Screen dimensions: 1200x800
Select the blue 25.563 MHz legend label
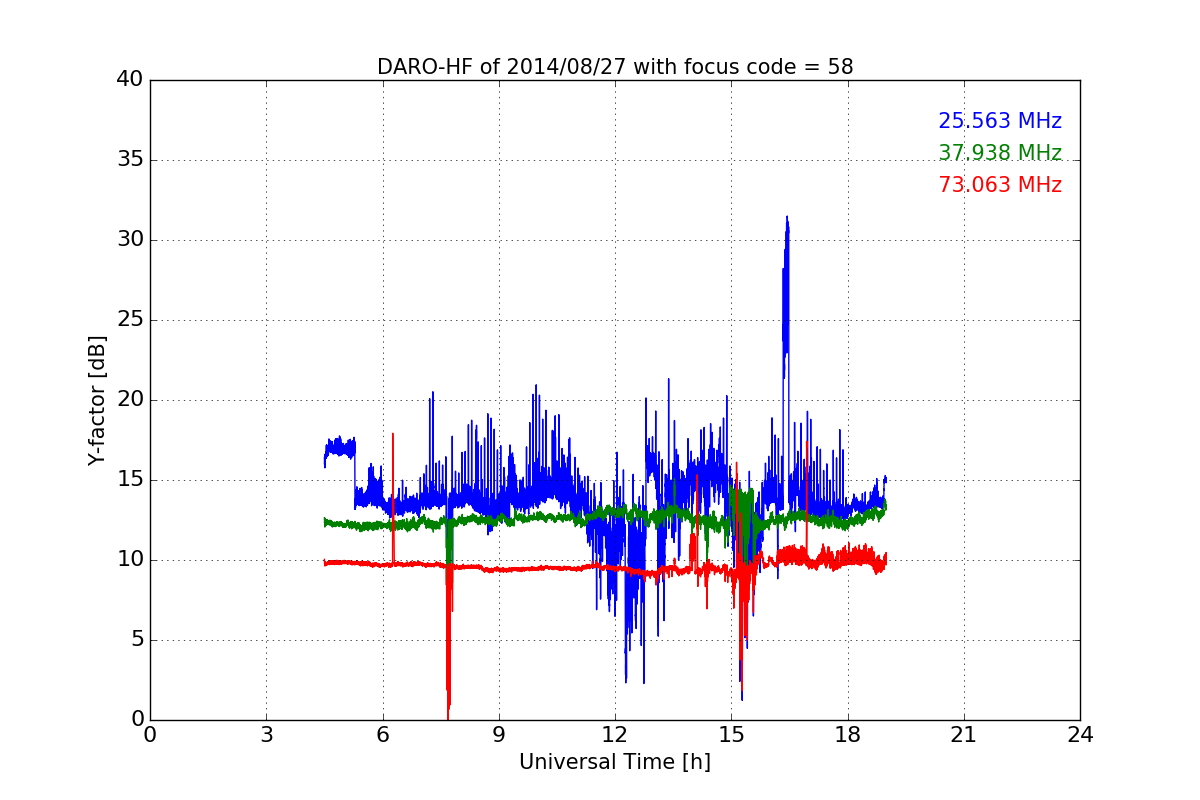[1000, 121]
